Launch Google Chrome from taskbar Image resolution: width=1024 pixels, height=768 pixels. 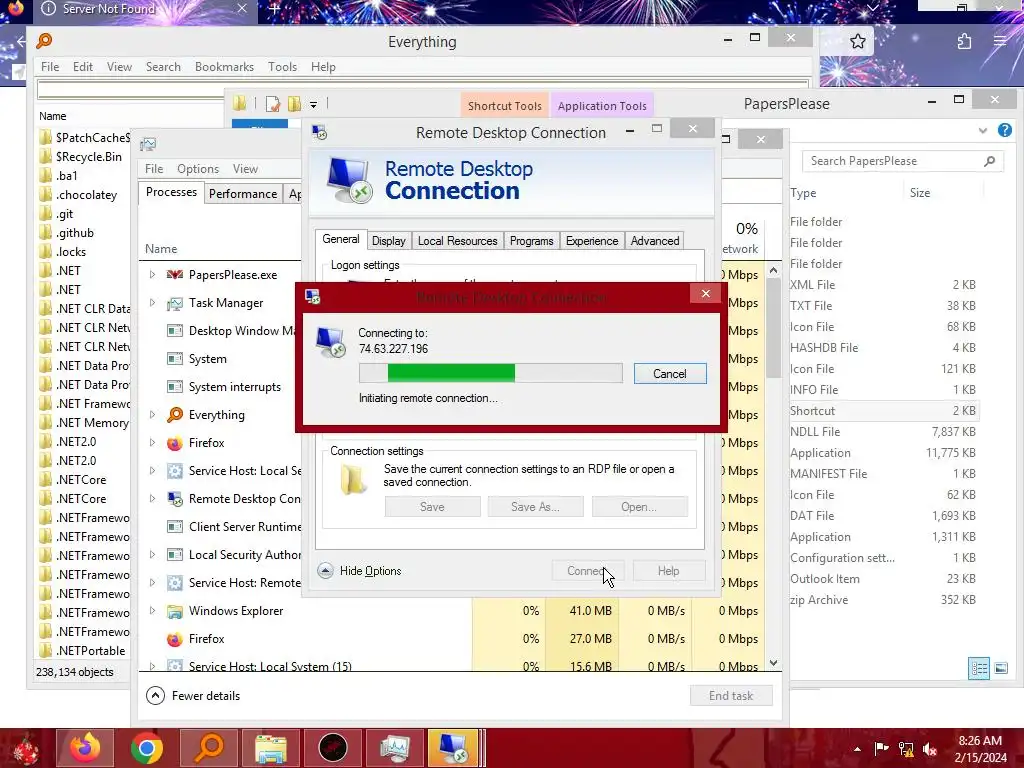click(146, 748)
